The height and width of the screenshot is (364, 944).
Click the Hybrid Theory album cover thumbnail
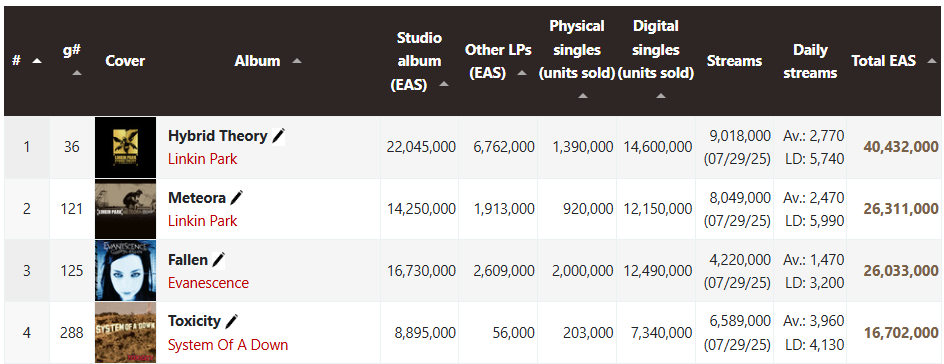pyautogui.click(x=125, y=147)
